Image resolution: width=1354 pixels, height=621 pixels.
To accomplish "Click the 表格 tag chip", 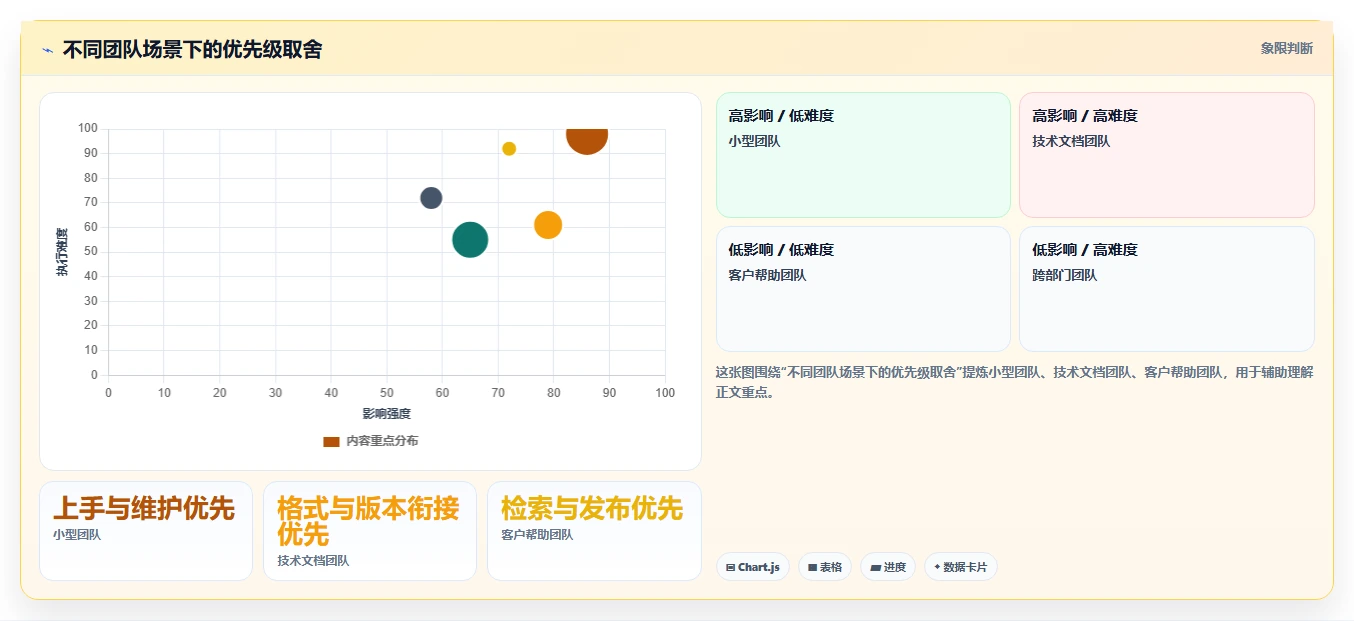I will point(825,567).
